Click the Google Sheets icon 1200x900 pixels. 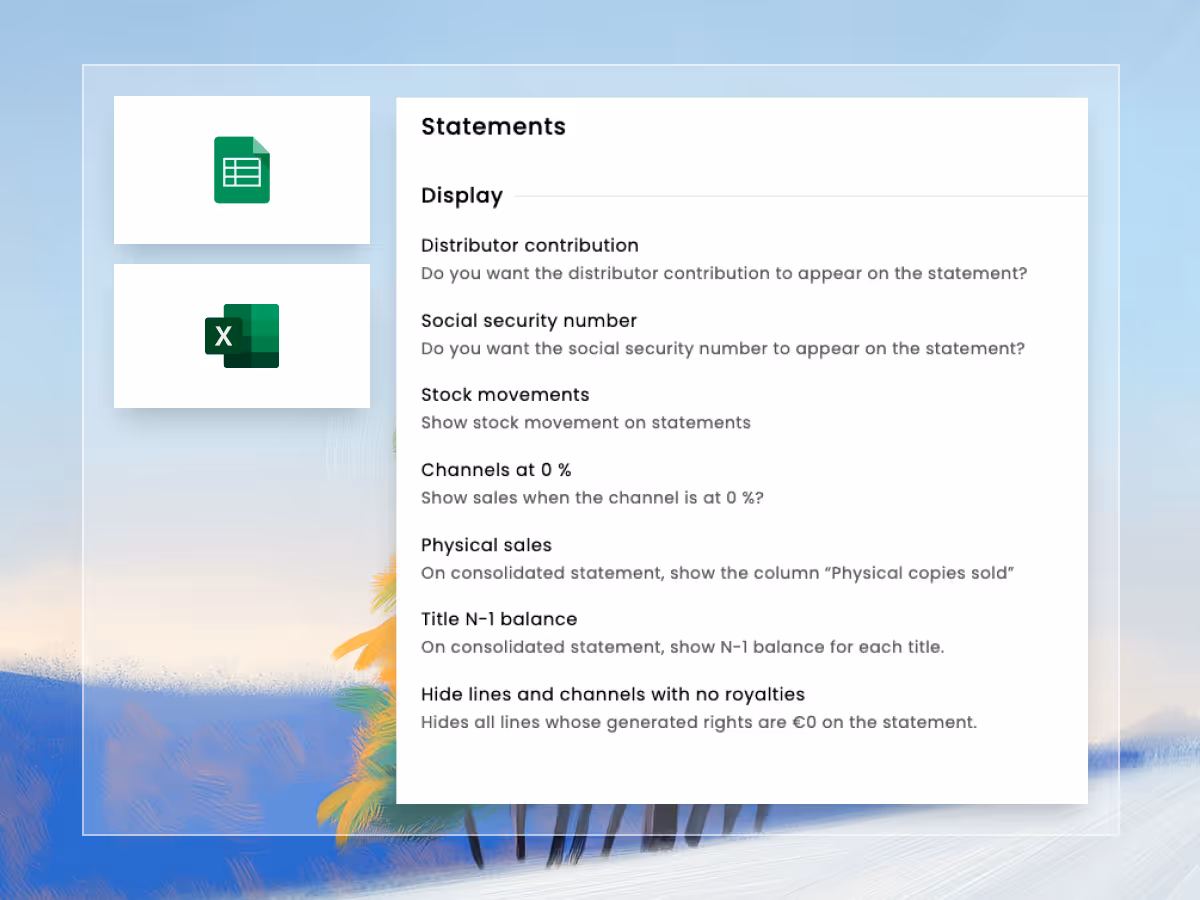point(242,170)
